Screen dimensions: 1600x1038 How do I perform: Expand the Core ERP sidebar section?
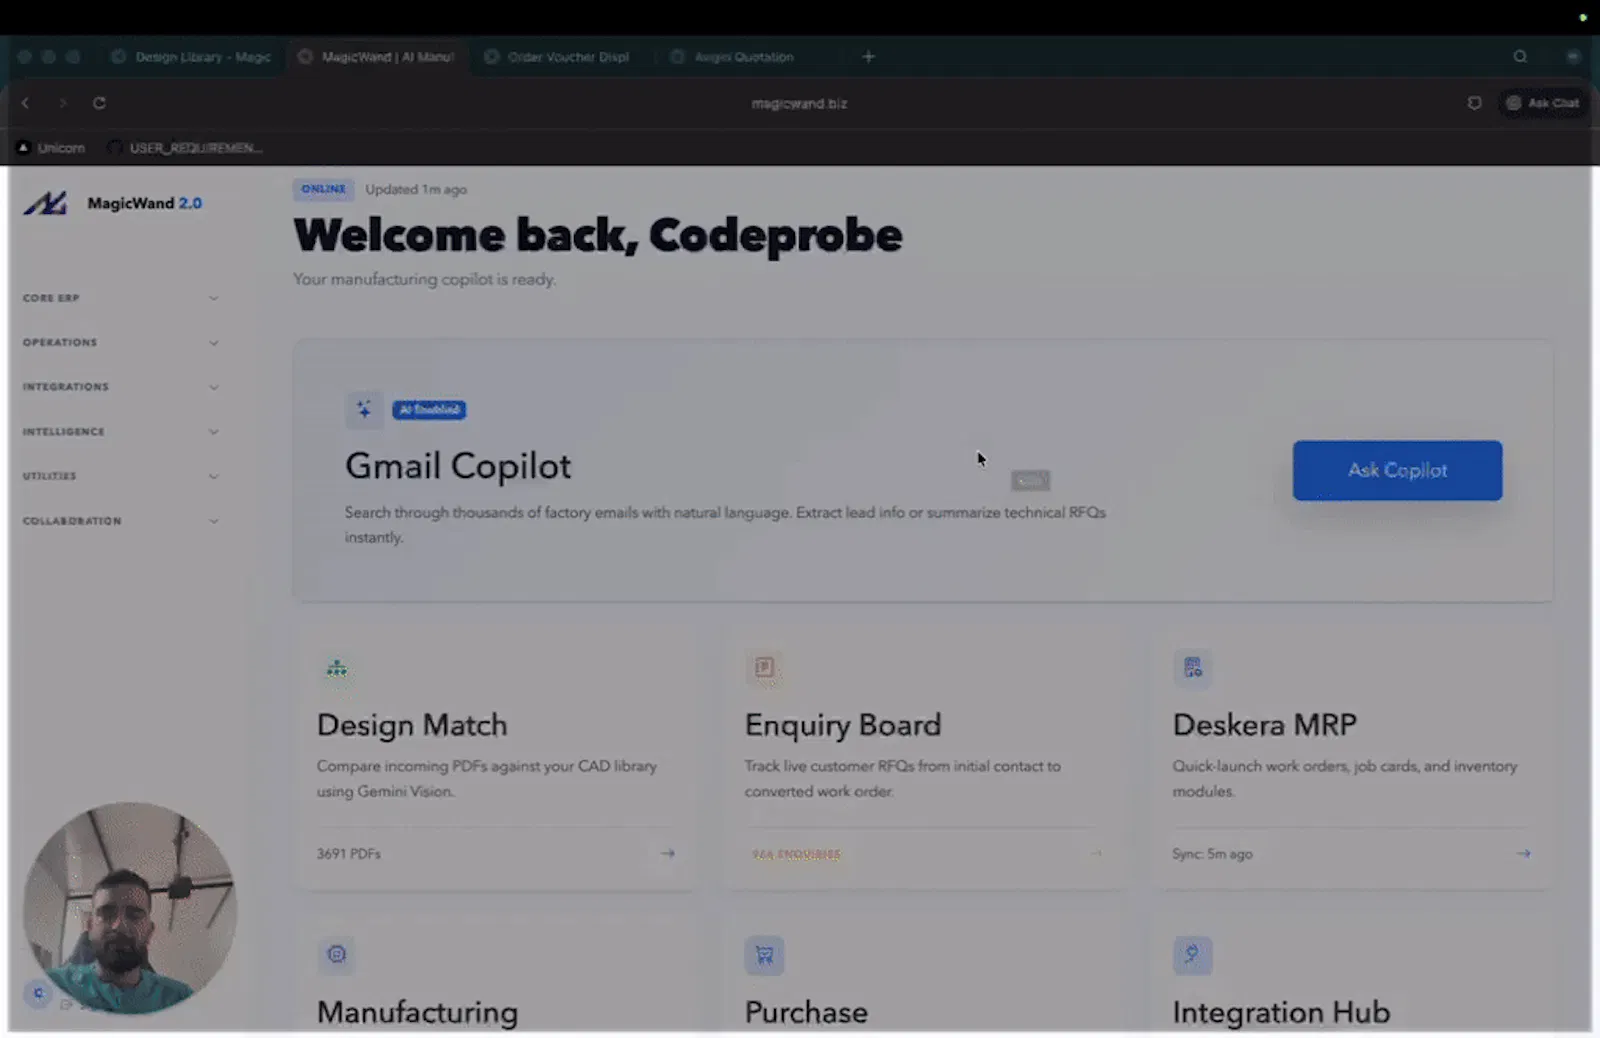pyautogui.click(x=120, y=298)
